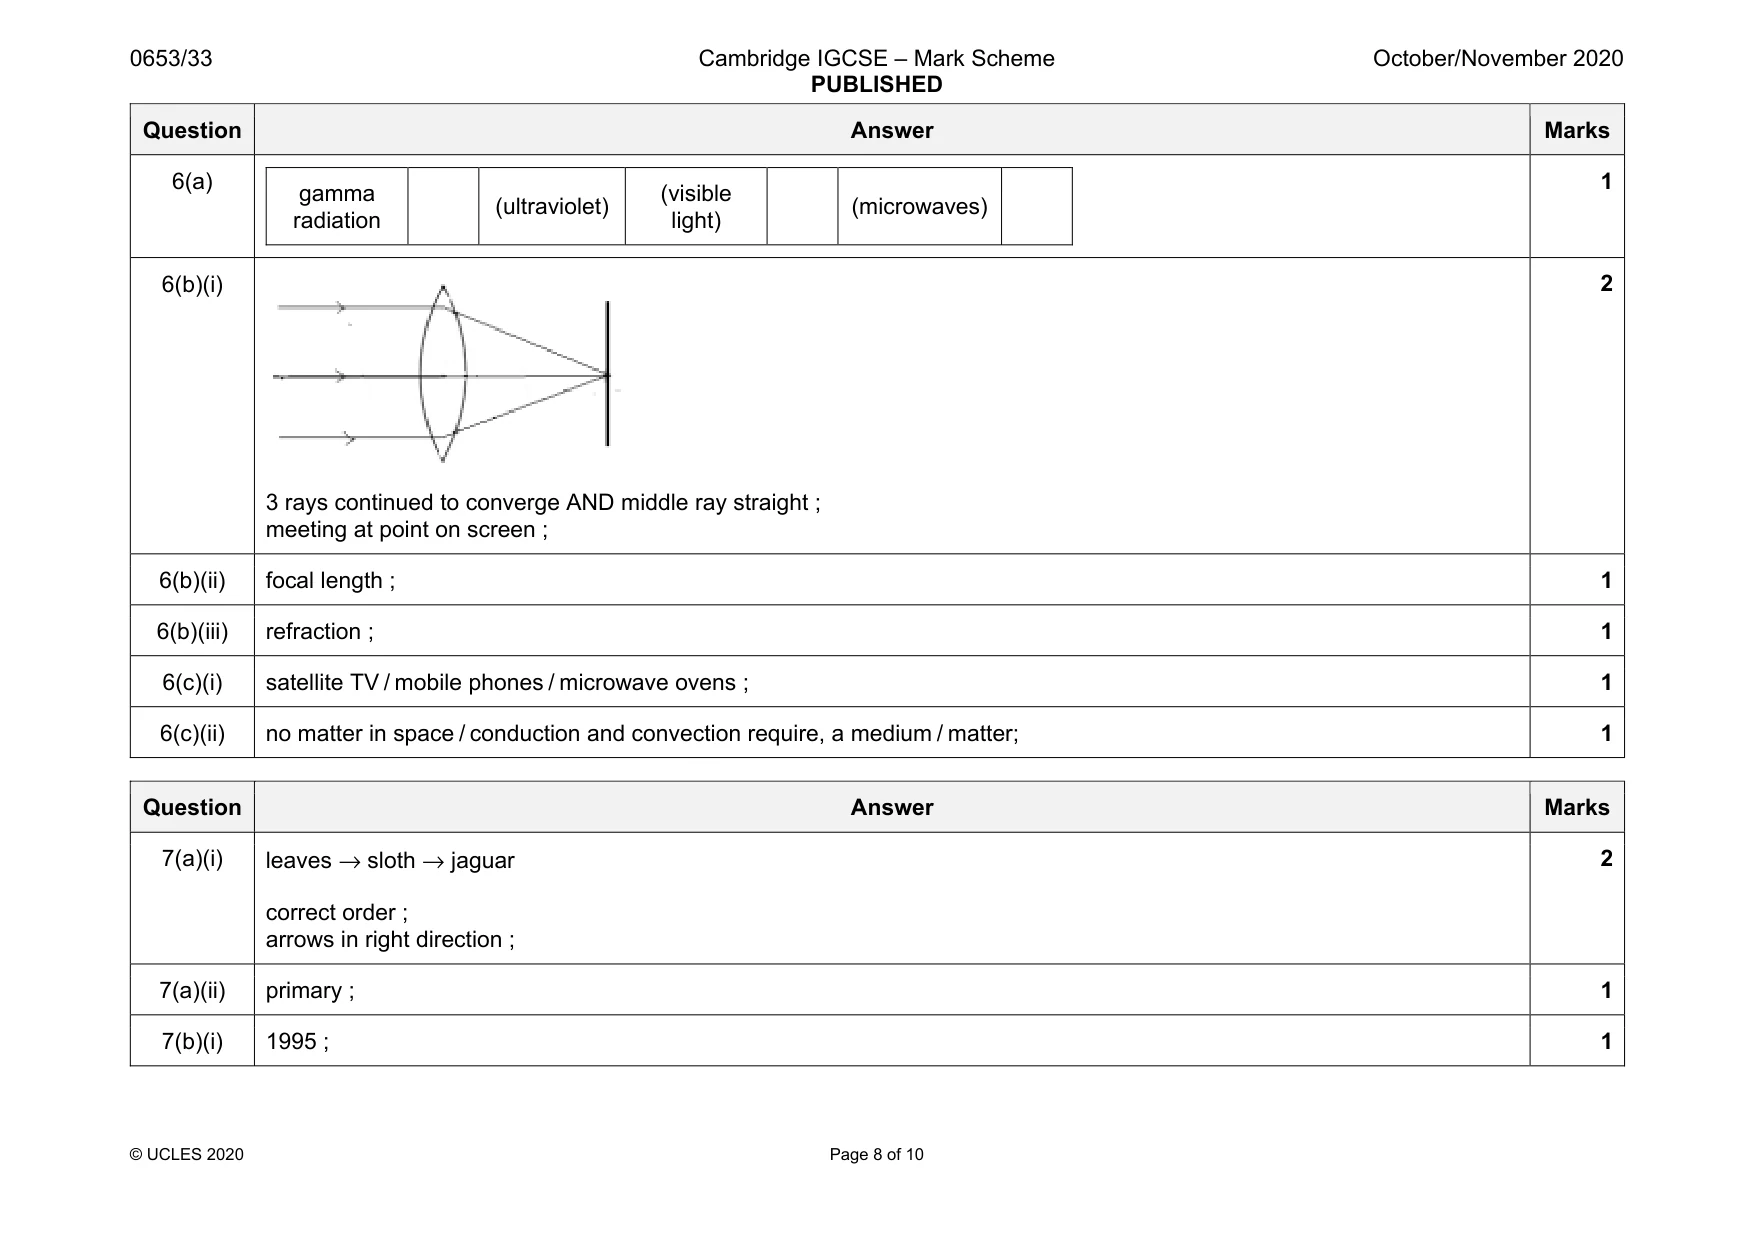Image resolution: width=1755 pixels, height=1241 pixels.
Task: Click question number 6(c)(ii)
Action: [192, 733]
